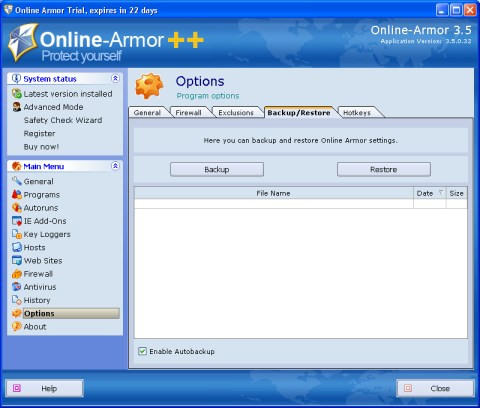Click the Hosts icon in sidebar
The image size is (480, 408).
coord(17,247)
